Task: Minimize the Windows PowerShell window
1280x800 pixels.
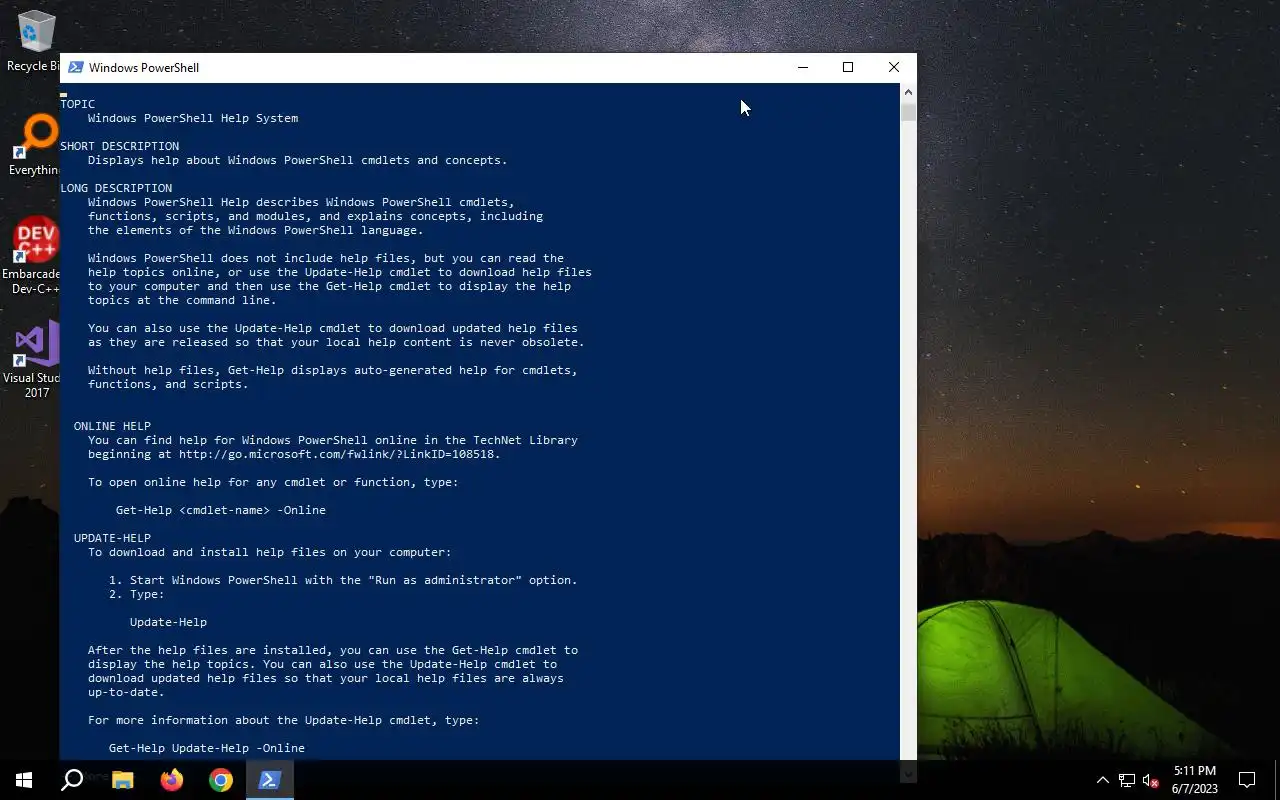Action: tap(802, 67)
